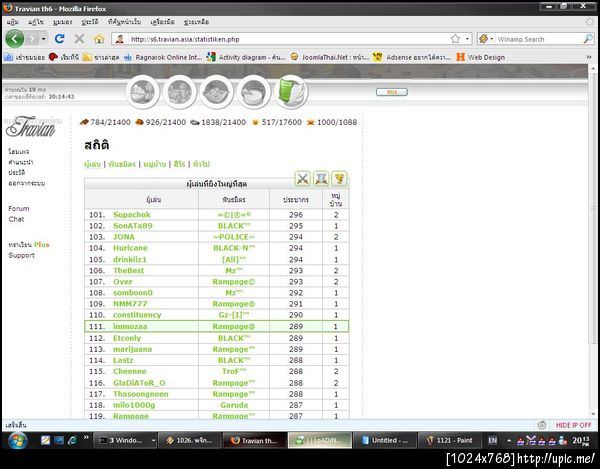The image size is (600, 469).
Task: Open player immozaa profile
Action: [x=130, y=327]
